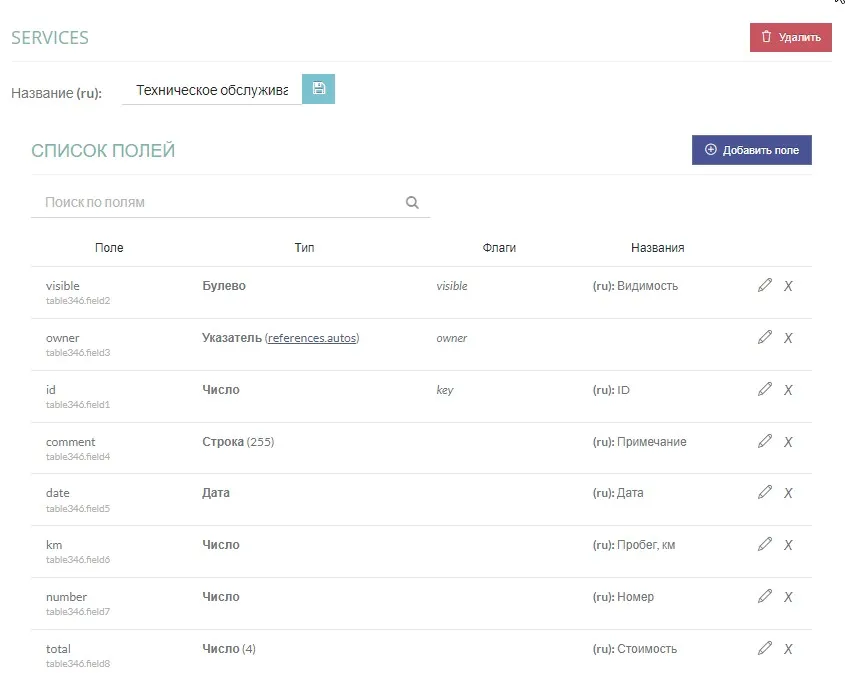Open the edit pencil for the km field
This screenshot has width=845, height=673.
click(765, 544)
